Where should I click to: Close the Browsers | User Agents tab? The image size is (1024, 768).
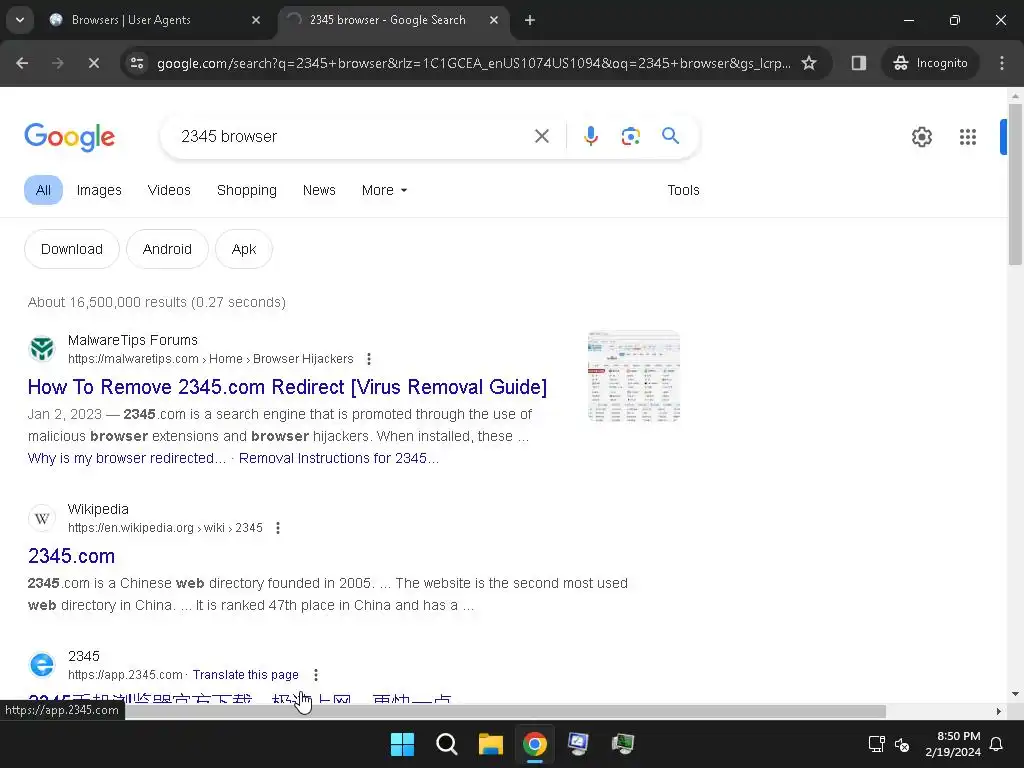click(256, 20)
